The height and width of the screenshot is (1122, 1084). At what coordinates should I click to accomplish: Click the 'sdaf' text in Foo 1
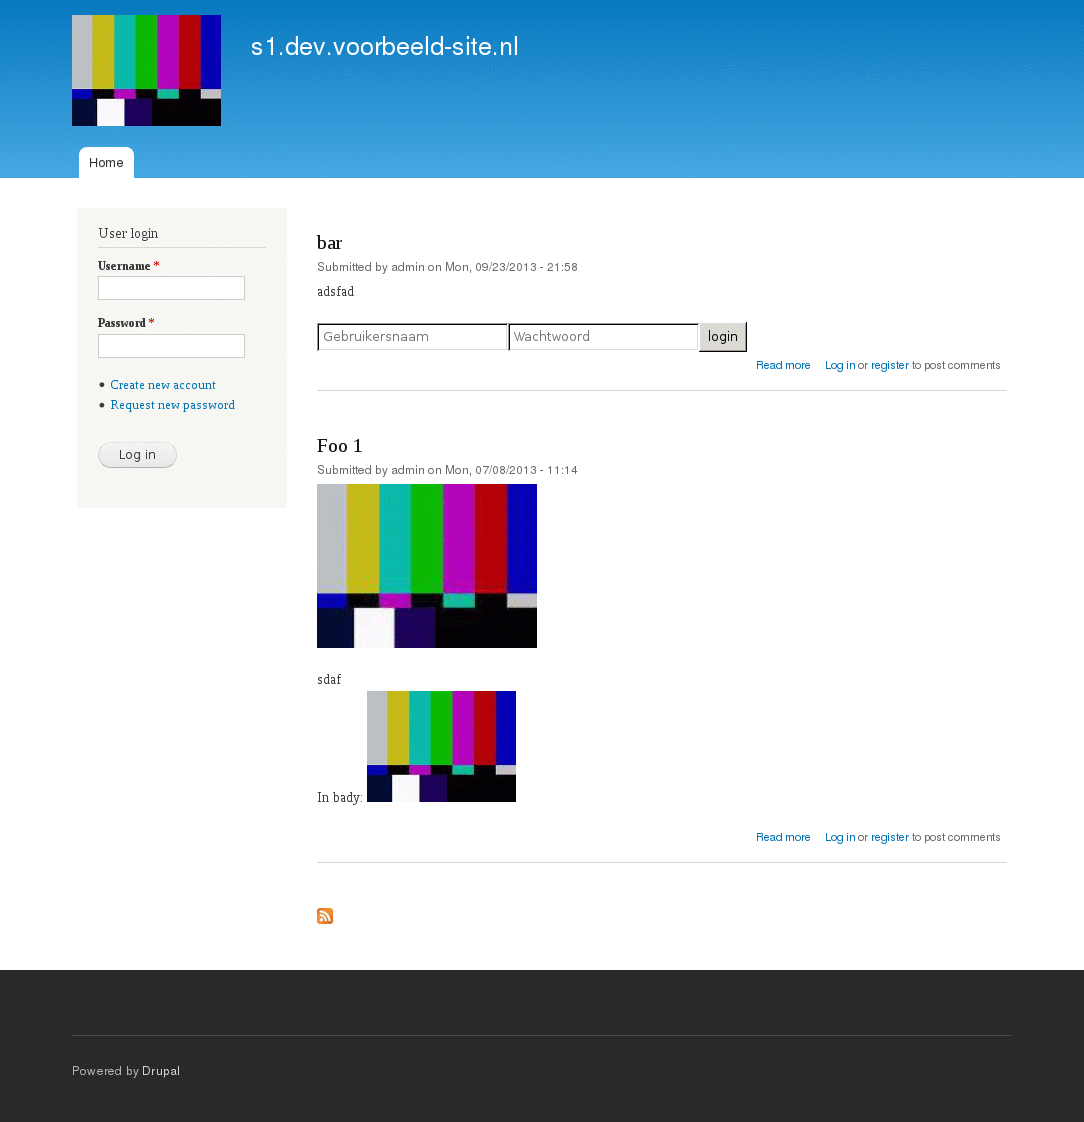coord(329,679)
